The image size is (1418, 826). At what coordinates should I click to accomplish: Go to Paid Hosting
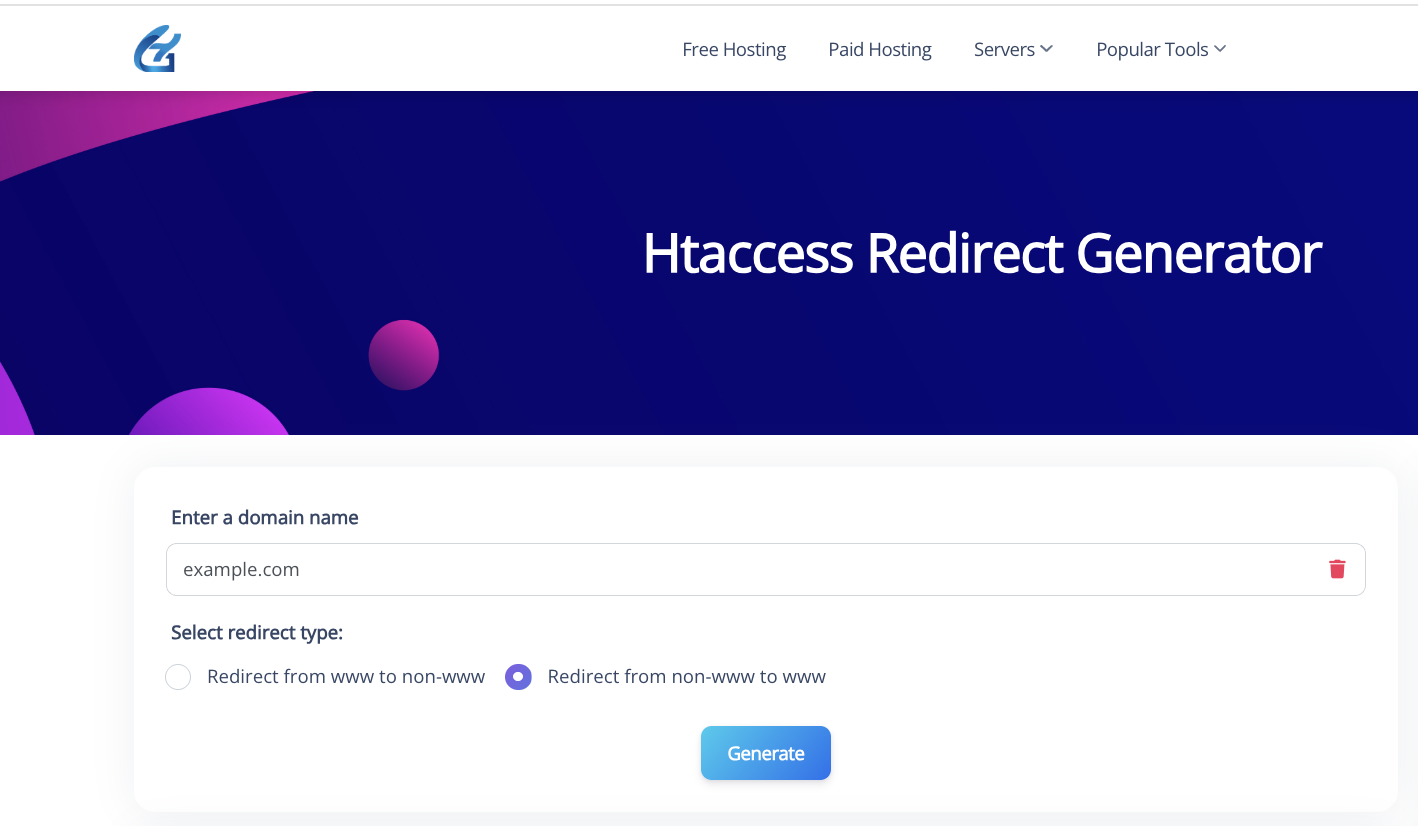(x=880, y=49)
